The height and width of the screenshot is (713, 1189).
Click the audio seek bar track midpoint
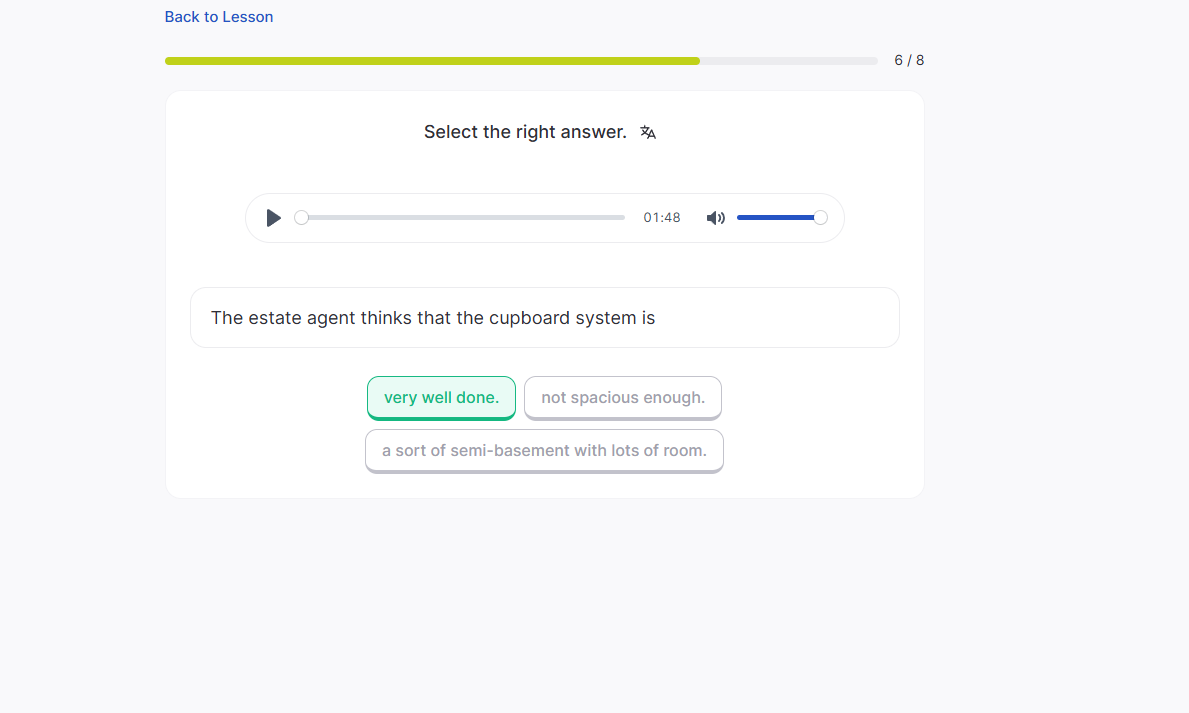pyautogui.click(x=463, y=218)
